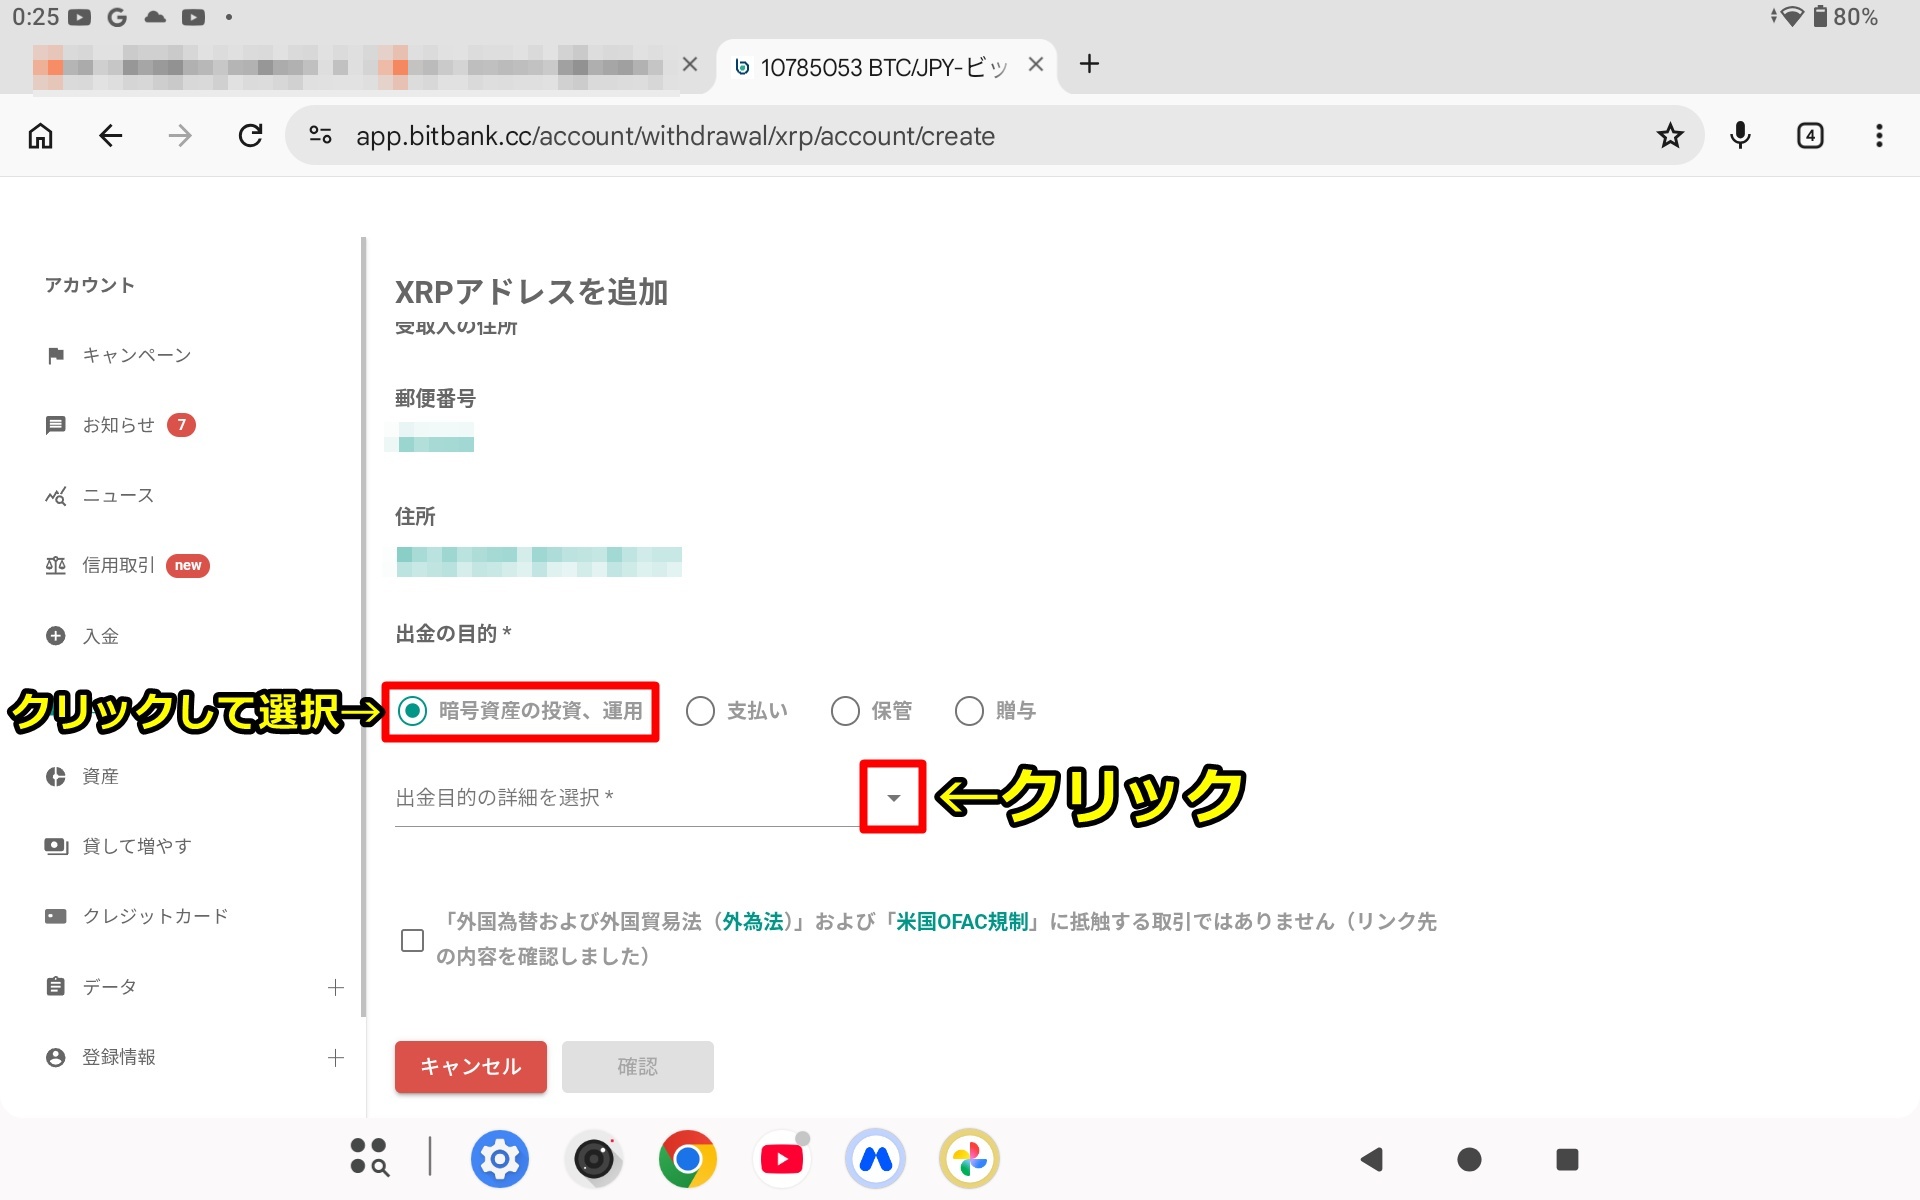
Task: Open the 外為法 link
Action: [753, 921]
